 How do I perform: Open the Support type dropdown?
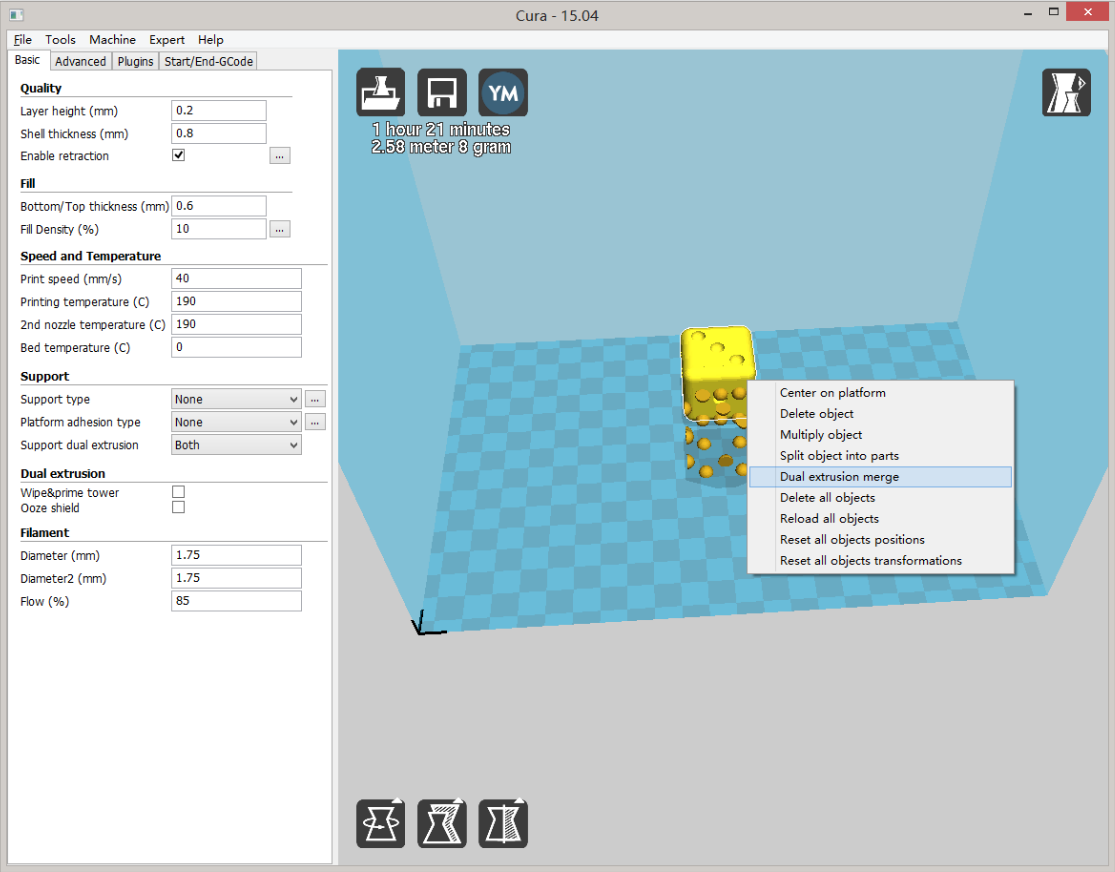coord(236,398)
